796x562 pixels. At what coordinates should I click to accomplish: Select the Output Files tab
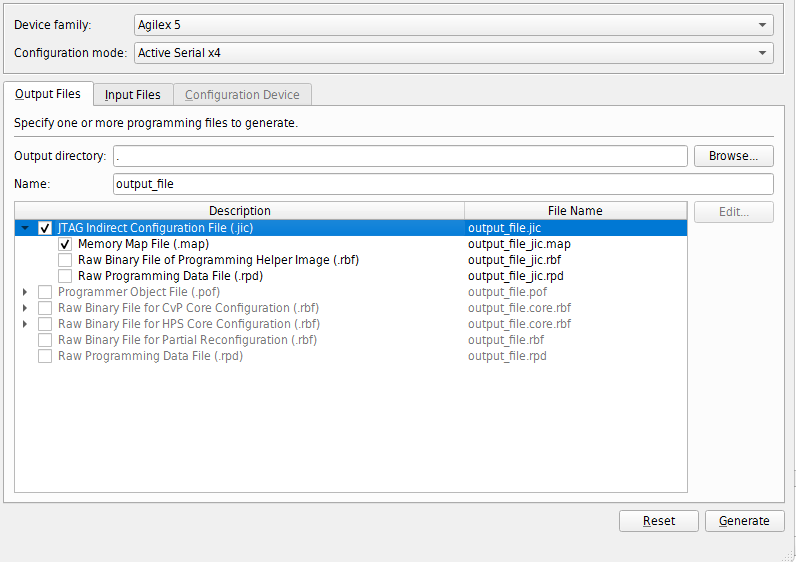tap(48, 95)
